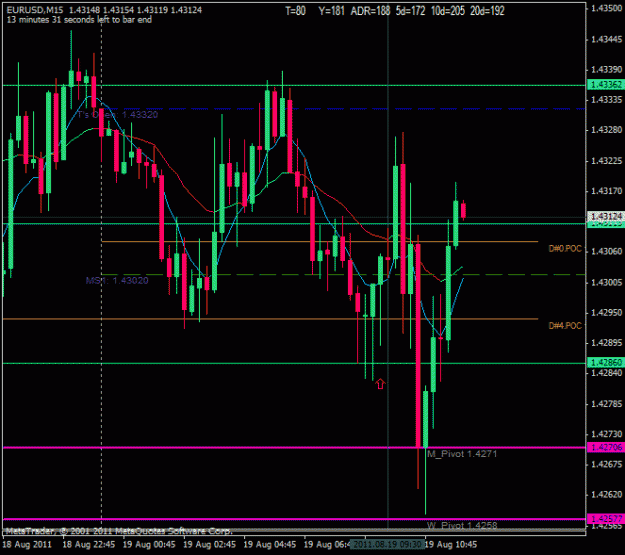This screenshot has width=625, height=555.
Task: Select the 1.42860 green price label
Action: click(x=605, y=362)
